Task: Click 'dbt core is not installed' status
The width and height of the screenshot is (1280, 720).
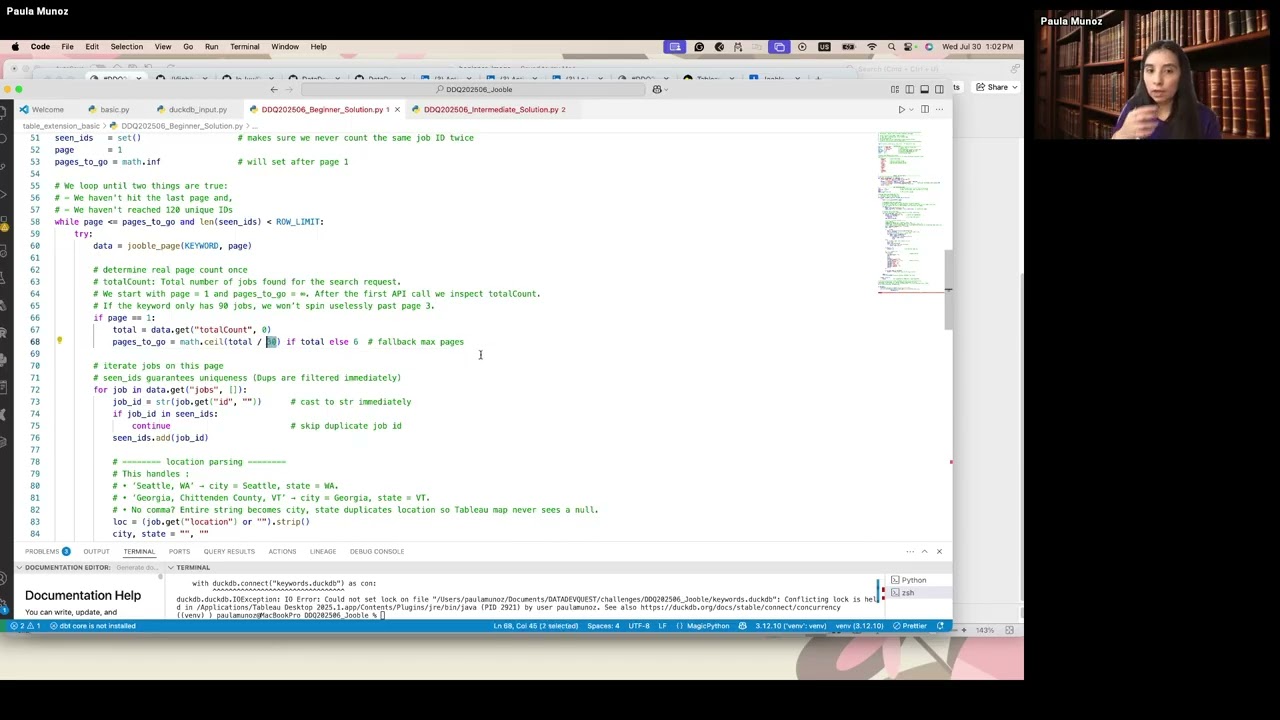Action: coord(93,626)
